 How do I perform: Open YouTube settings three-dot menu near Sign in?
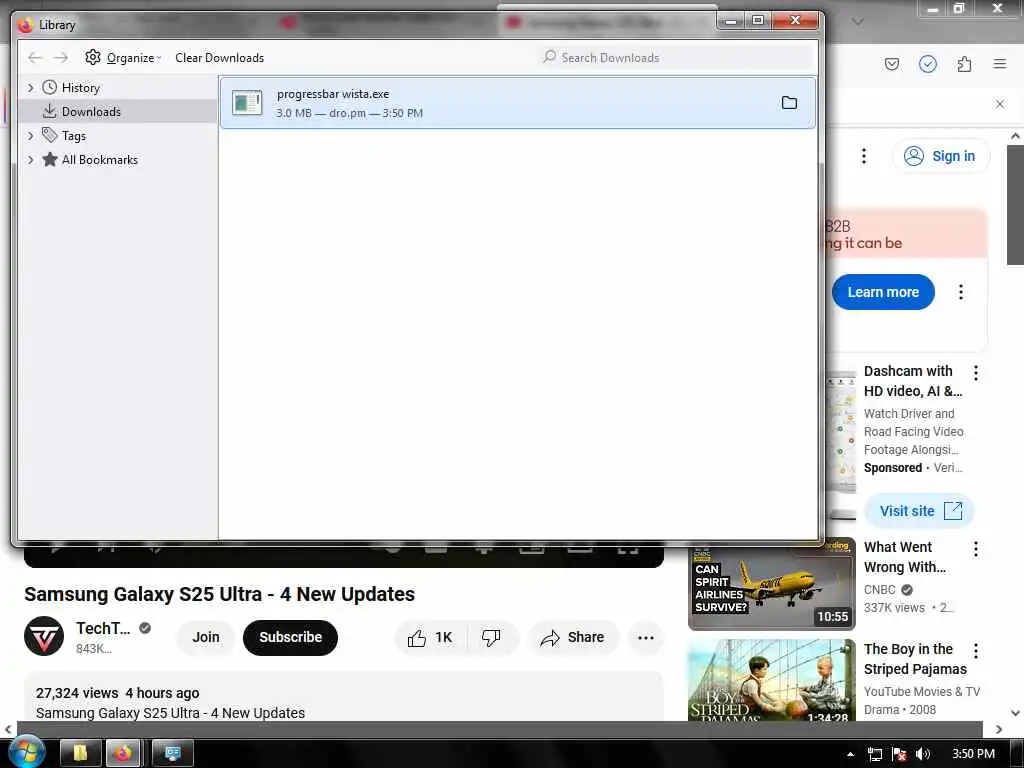coord(863,156)
